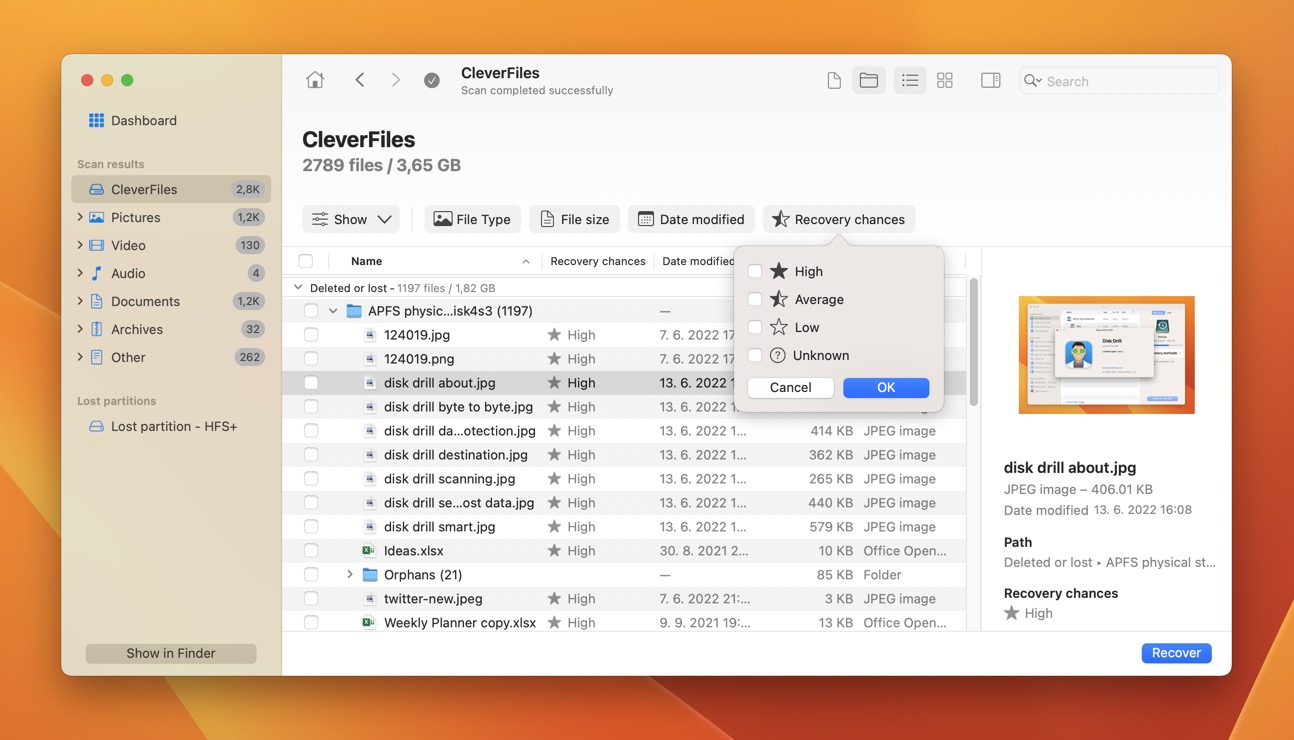This screenshot has width=1294, height=740.
Task: Sort by Recovery chances column header
Action: (x=598, y=261)
